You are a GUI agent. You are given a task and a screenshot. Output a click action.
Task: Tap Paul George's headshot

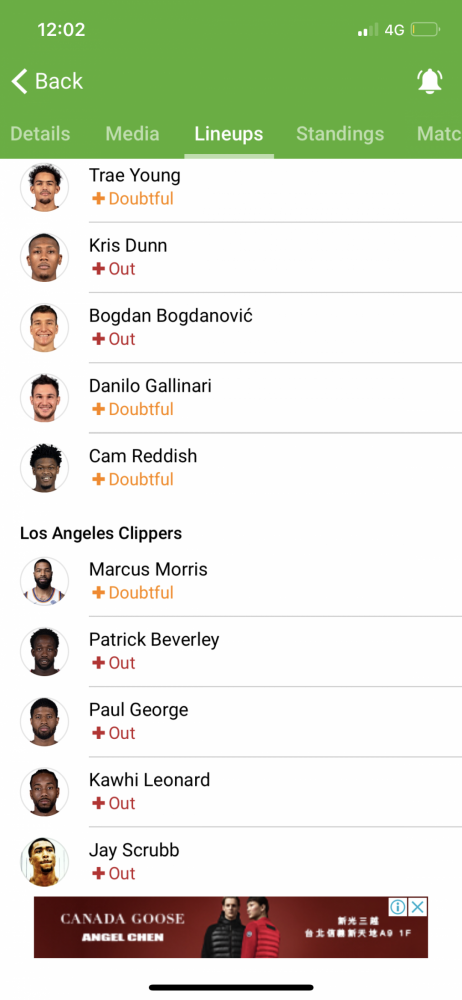point(44,721)
